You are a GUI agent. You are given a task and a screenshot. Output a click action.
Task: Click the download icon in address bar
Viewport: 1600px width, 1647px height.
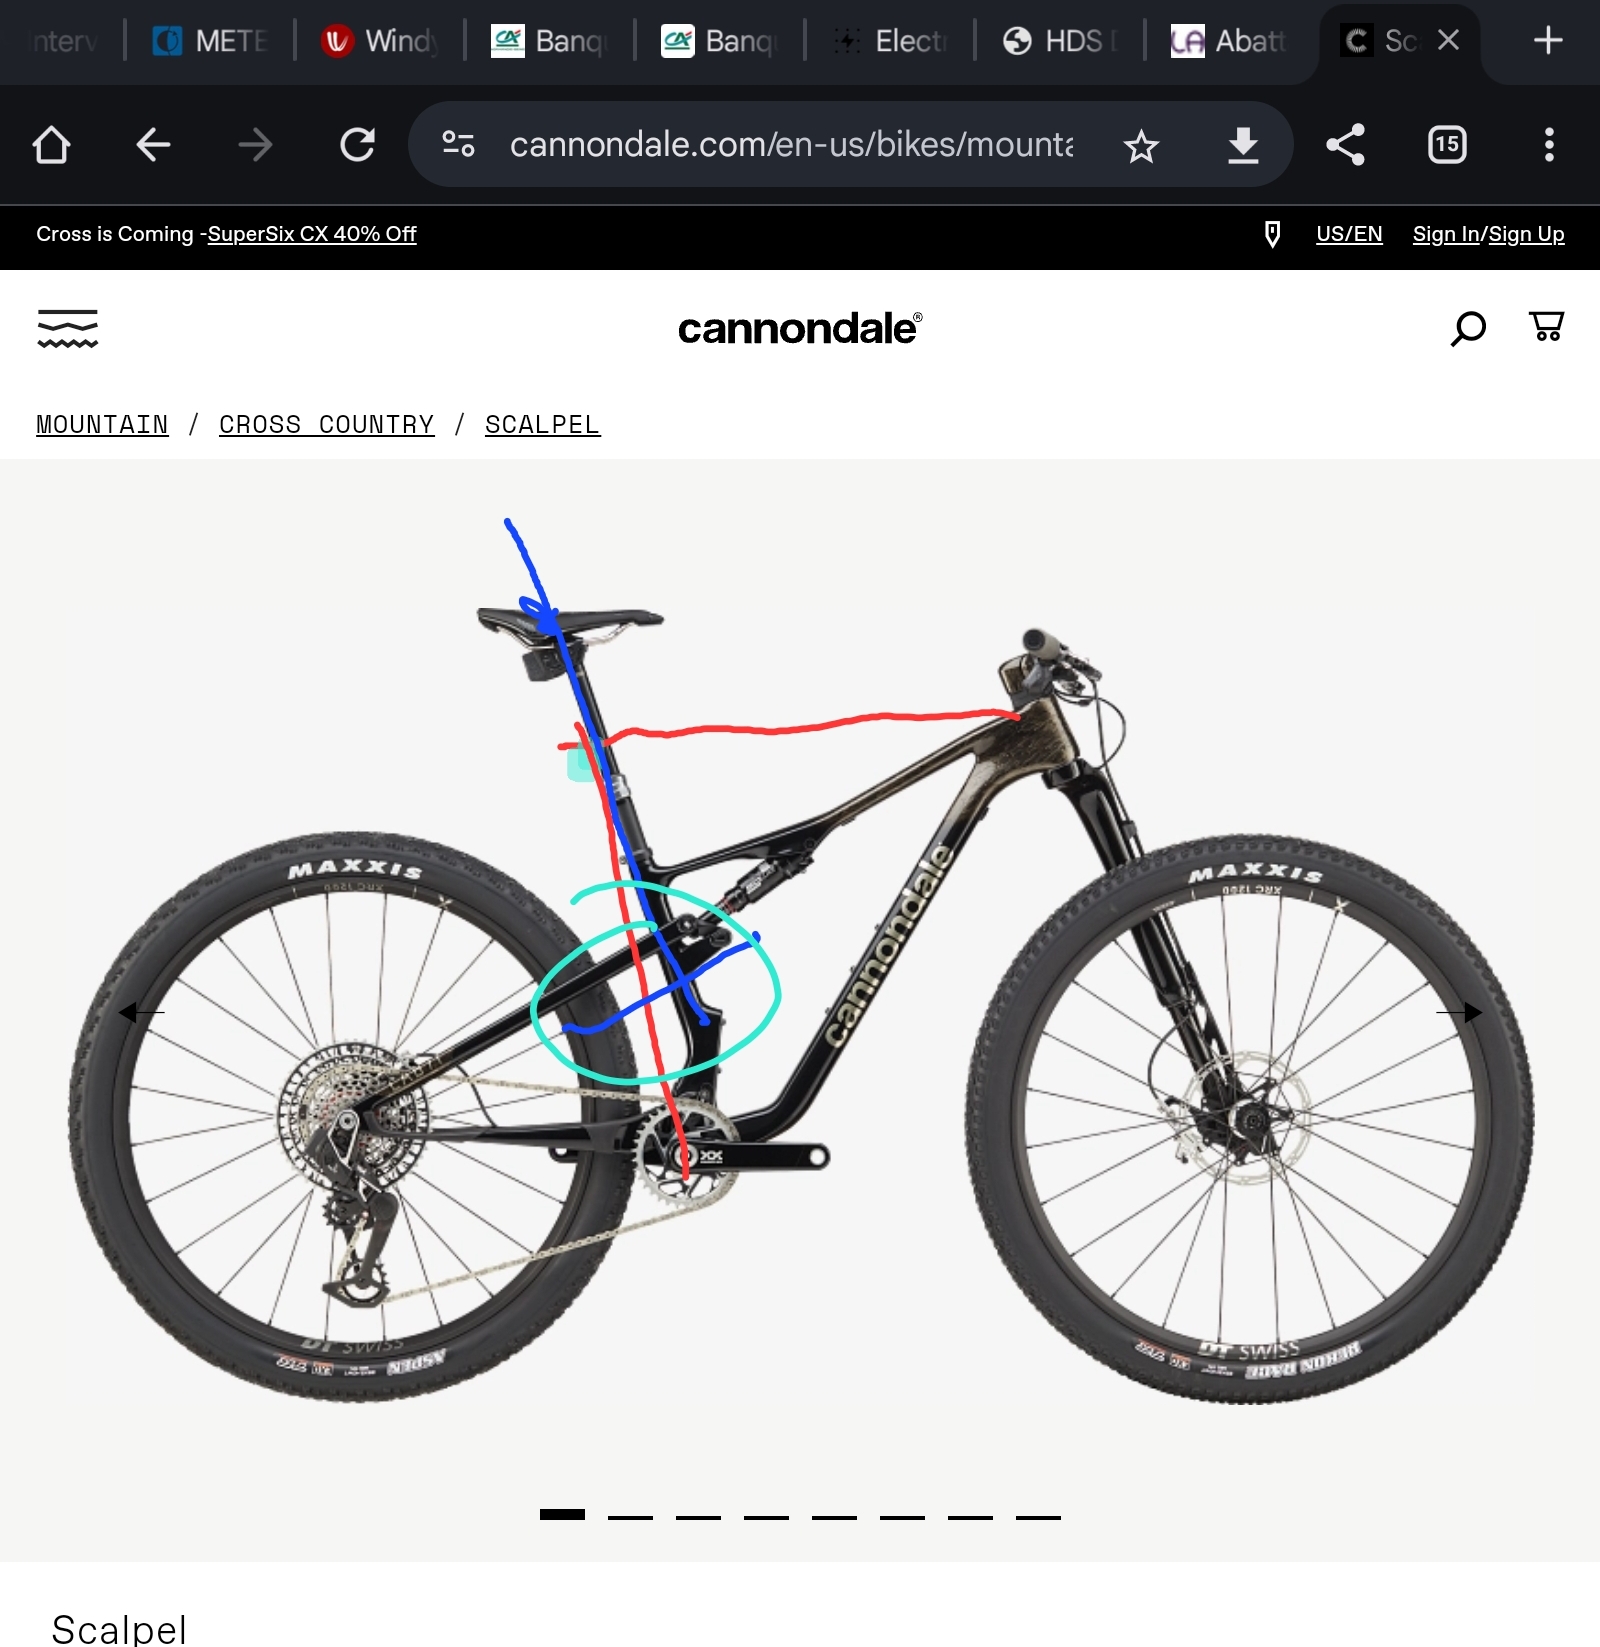pyautogui.click(x=1243, y=146)
